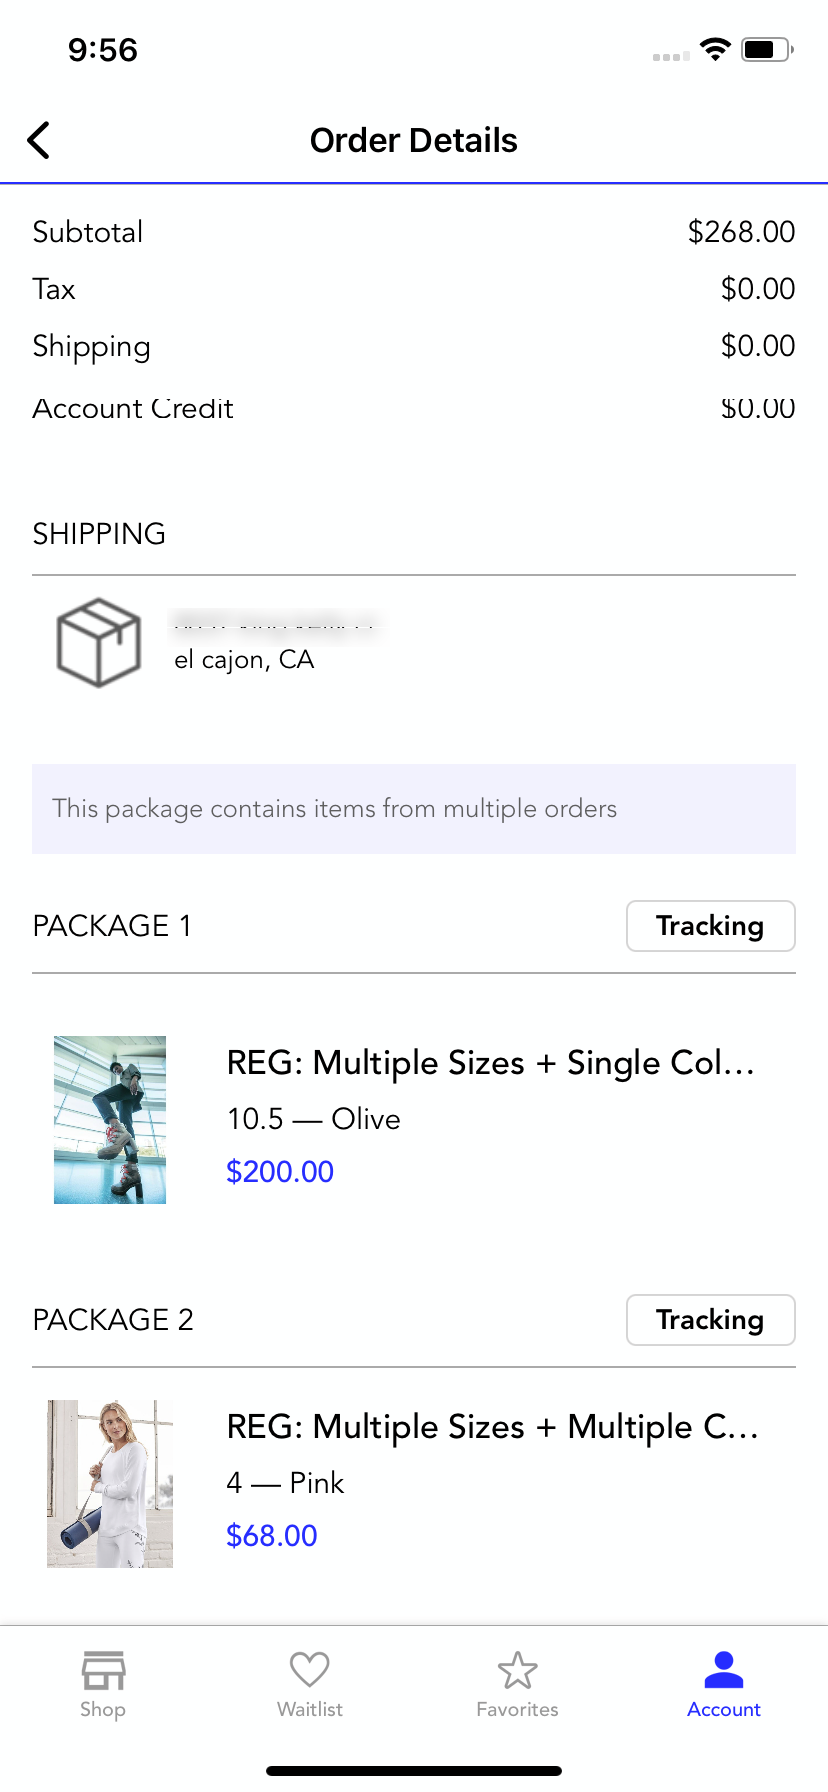Image resolution: width=828 pixels, height=1792 pixels.
Task: Tap the $68.00 item price
Action: tap(272, 1536)
